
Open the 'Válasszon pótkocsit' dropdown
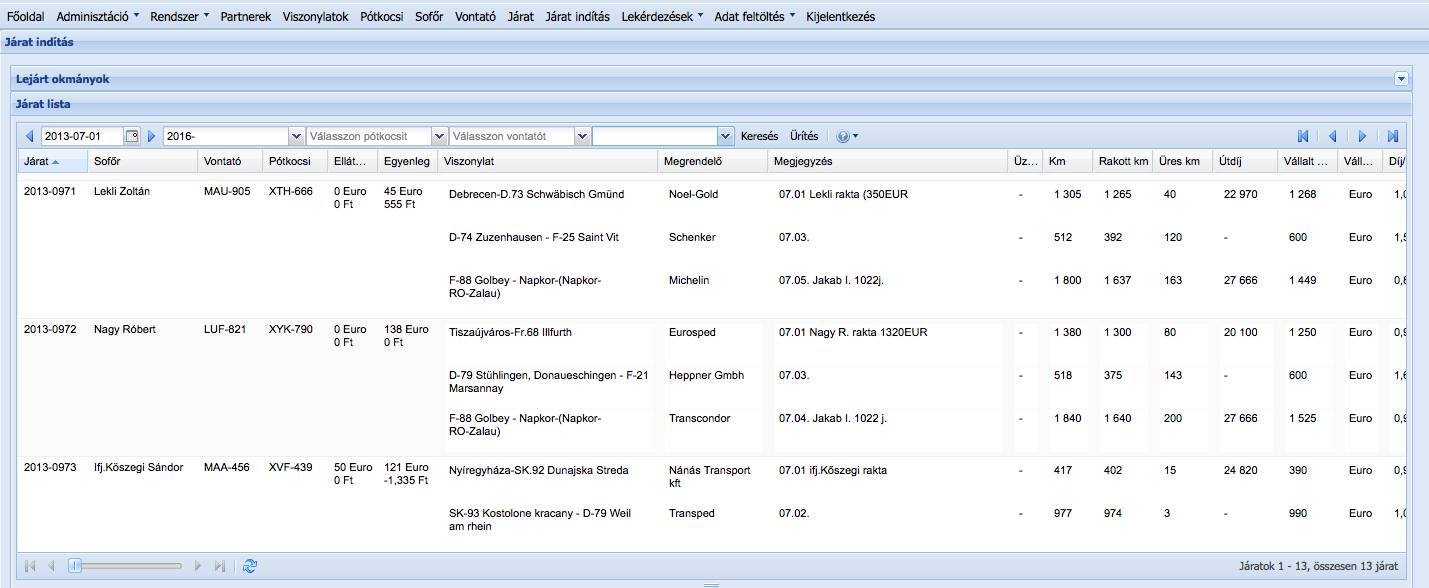coord(438,136)
